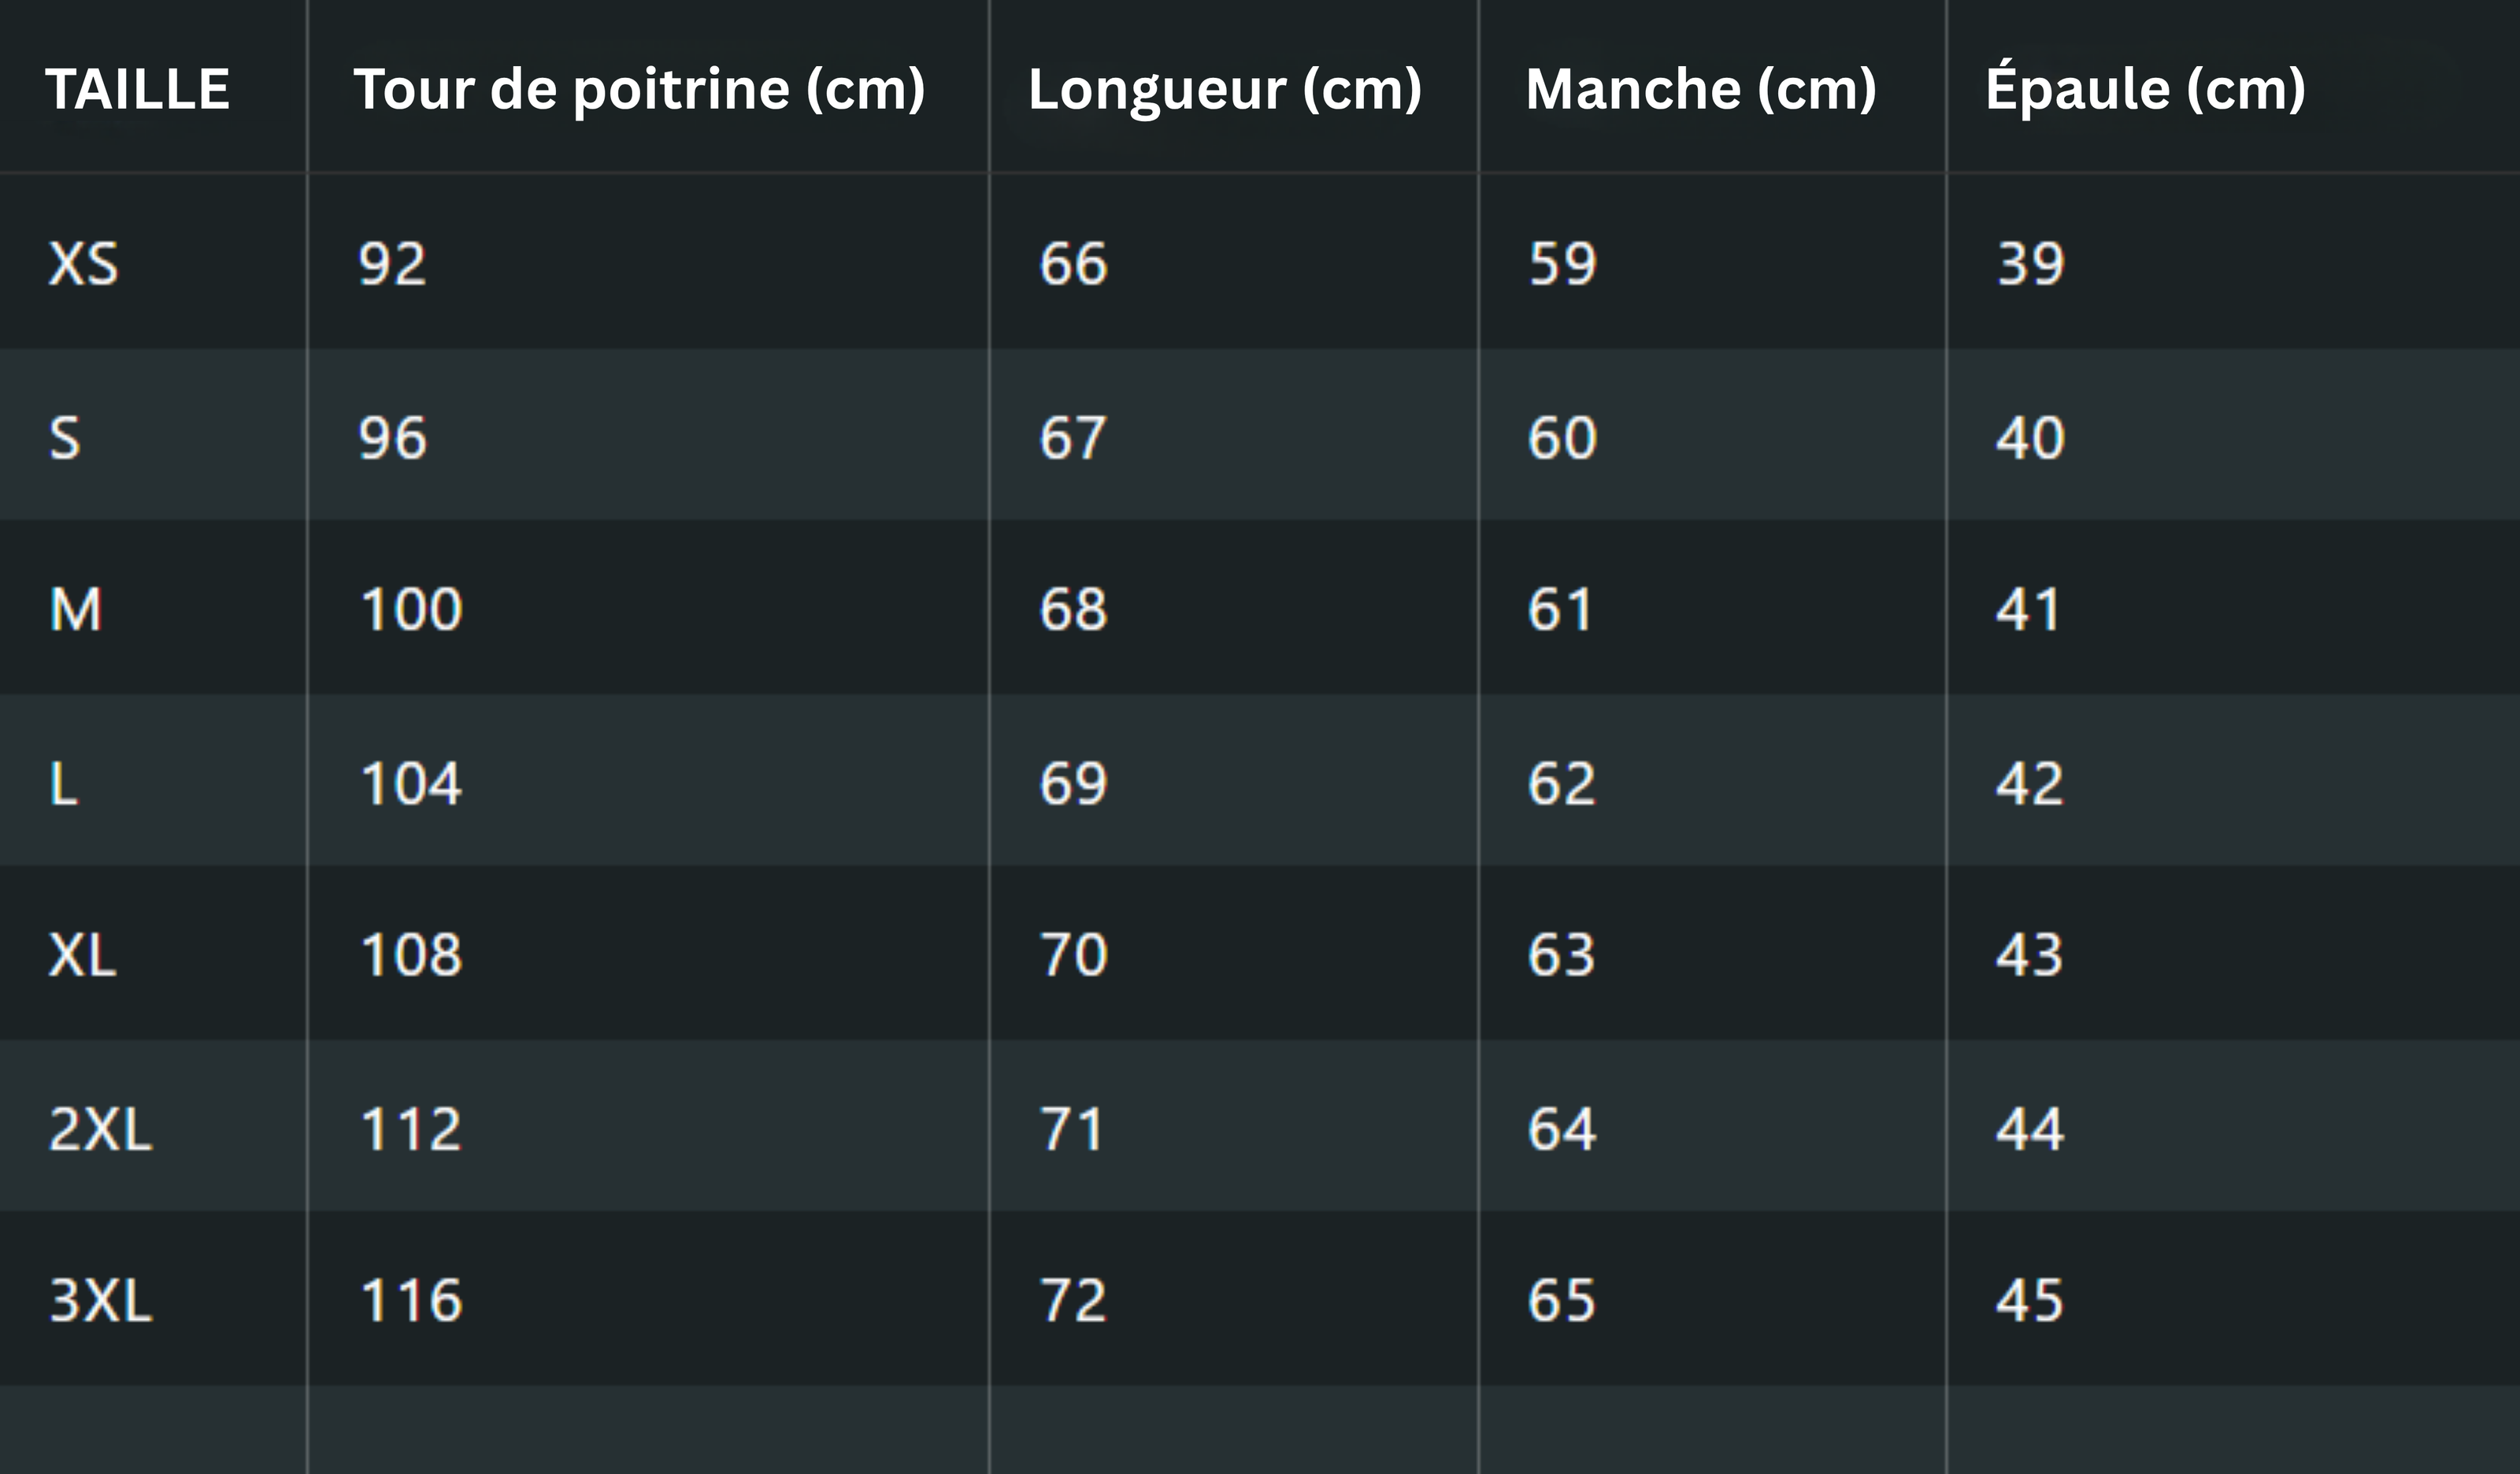Click sleeve value 59 for XS
The width and height of the screenshot is (2520, 1474).
pos(1562,265)
